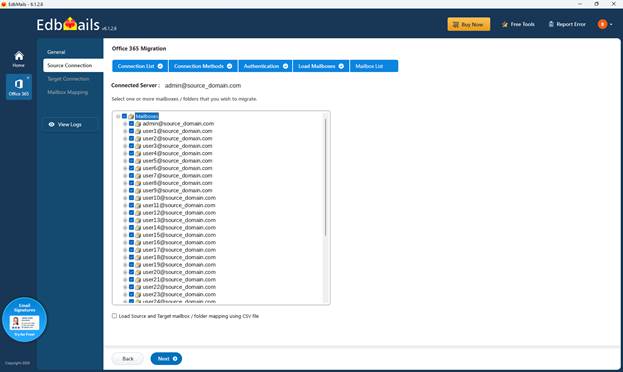Select the Mailbox List step tab
623x372 pixels.
click(374, 66)
